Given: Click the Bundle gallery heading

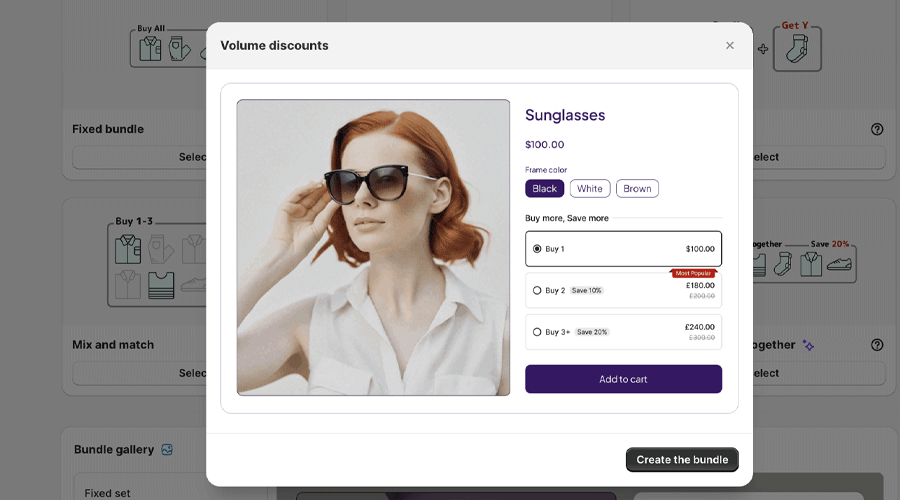Looking at the screenshot, I should click(114, 449).
